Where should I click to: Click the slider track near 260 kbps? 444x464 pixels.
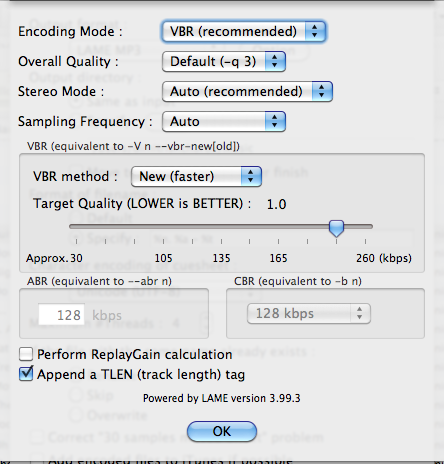[365, 227]
